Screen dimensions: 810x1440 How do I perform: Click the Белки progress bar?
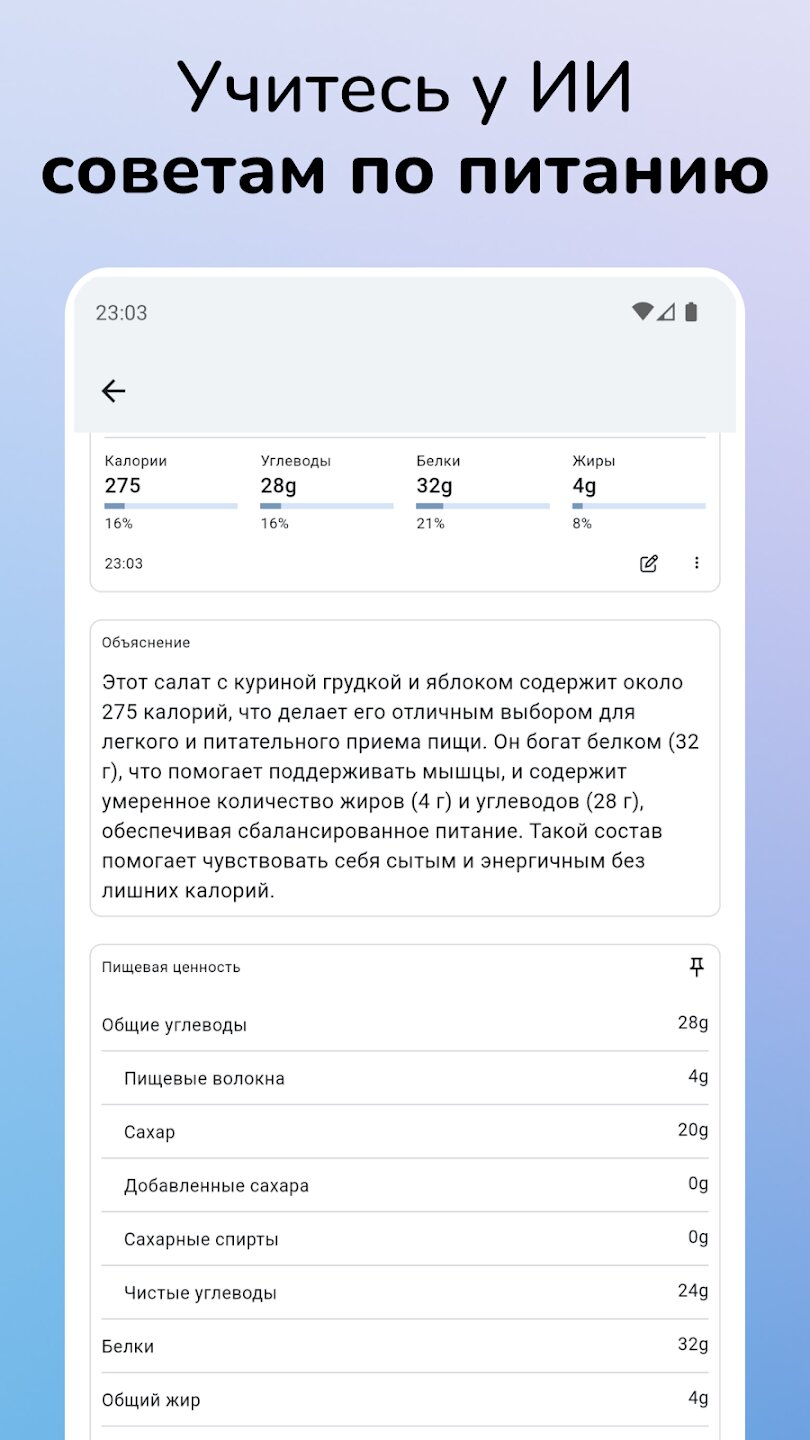483,506
